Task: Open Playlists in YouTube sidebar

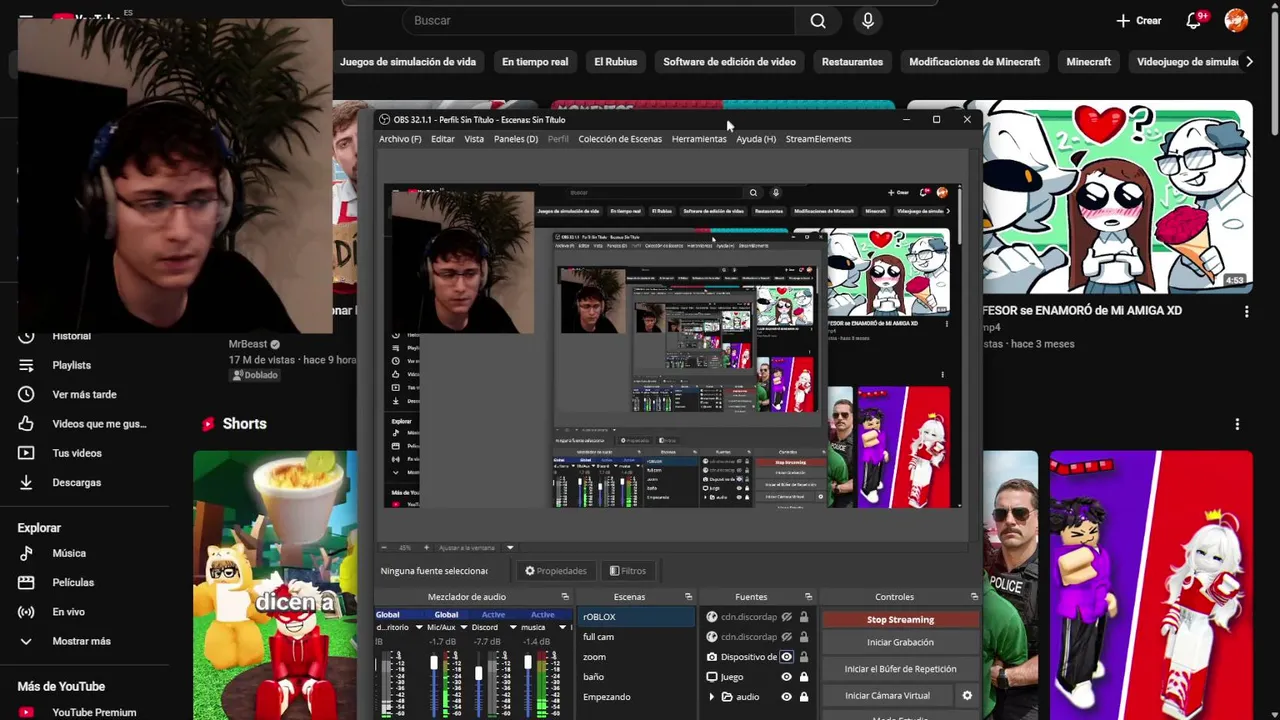Action: point(71,365)
